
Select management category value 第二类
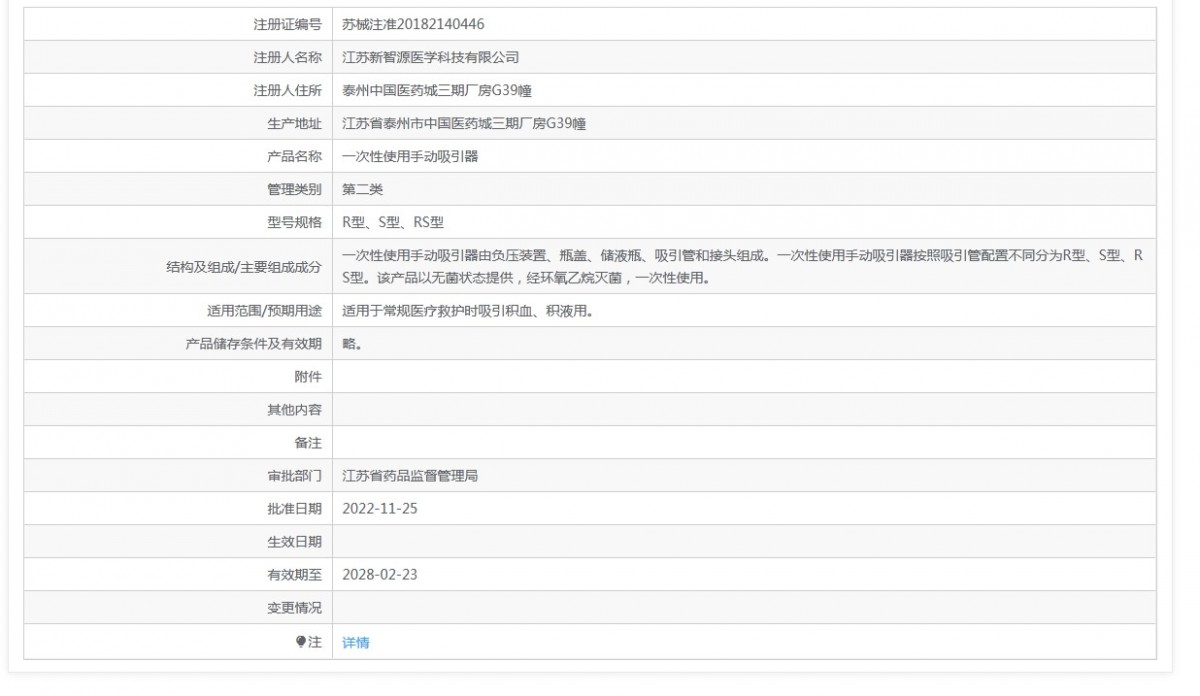362,189
